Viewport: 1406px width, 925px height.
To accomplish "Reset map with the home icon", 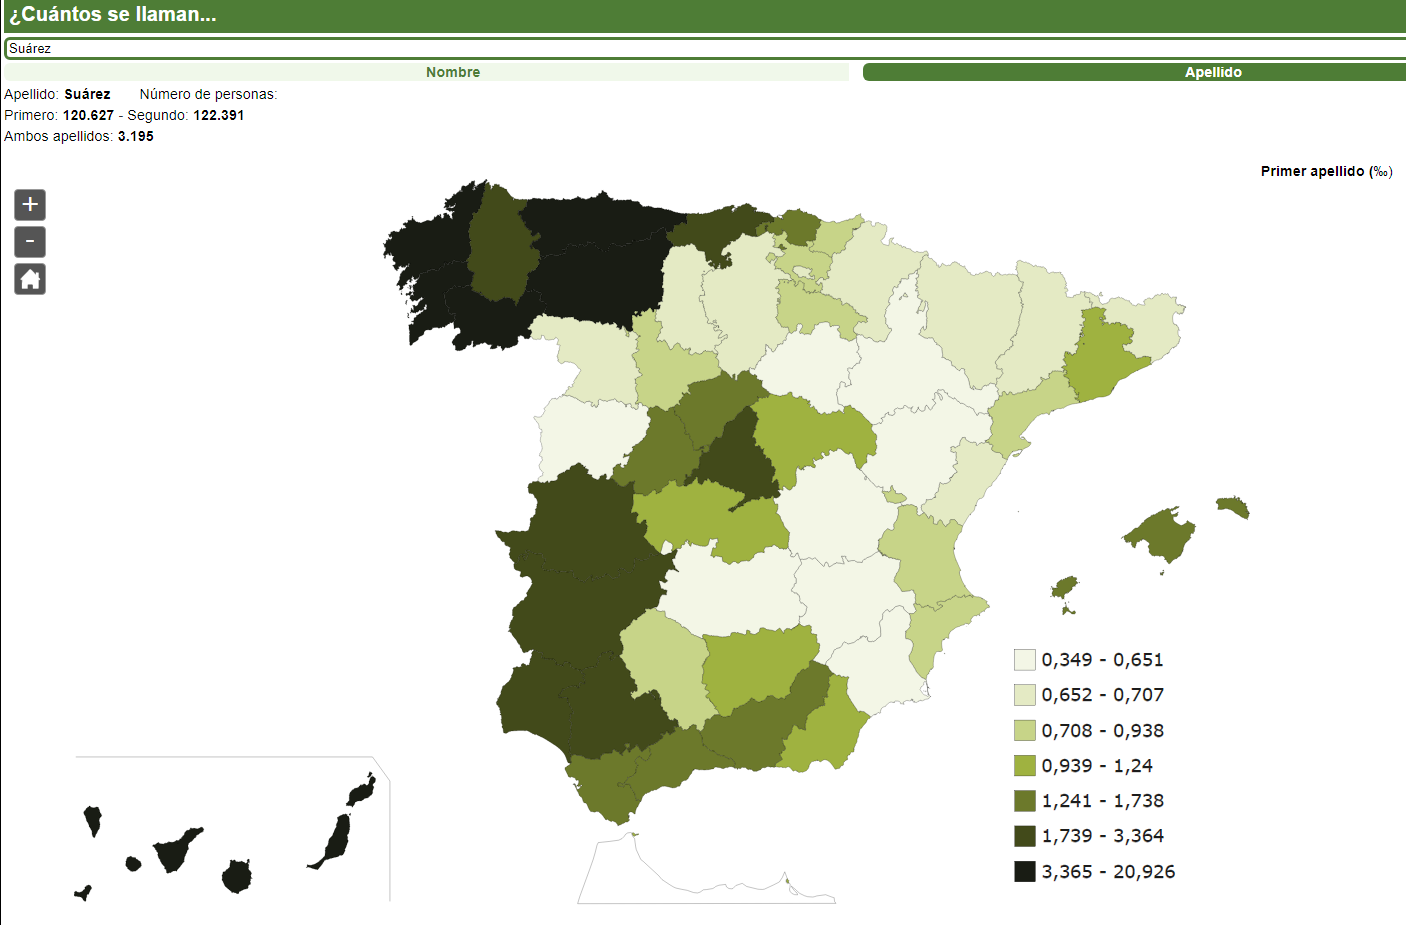I will [30, 279].
